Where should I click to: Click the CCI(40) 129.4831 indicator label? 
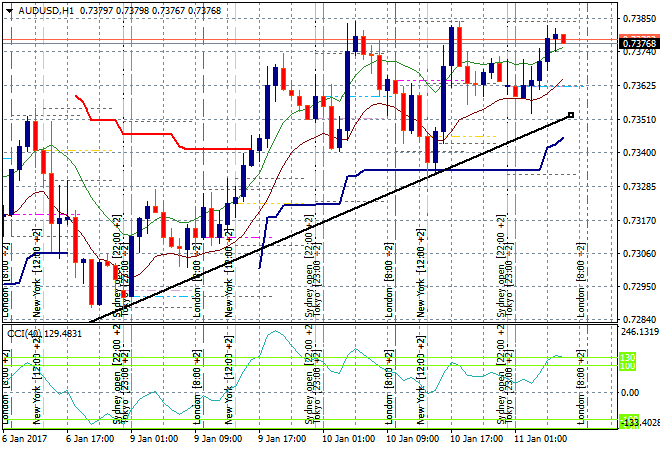click(45, 334)
